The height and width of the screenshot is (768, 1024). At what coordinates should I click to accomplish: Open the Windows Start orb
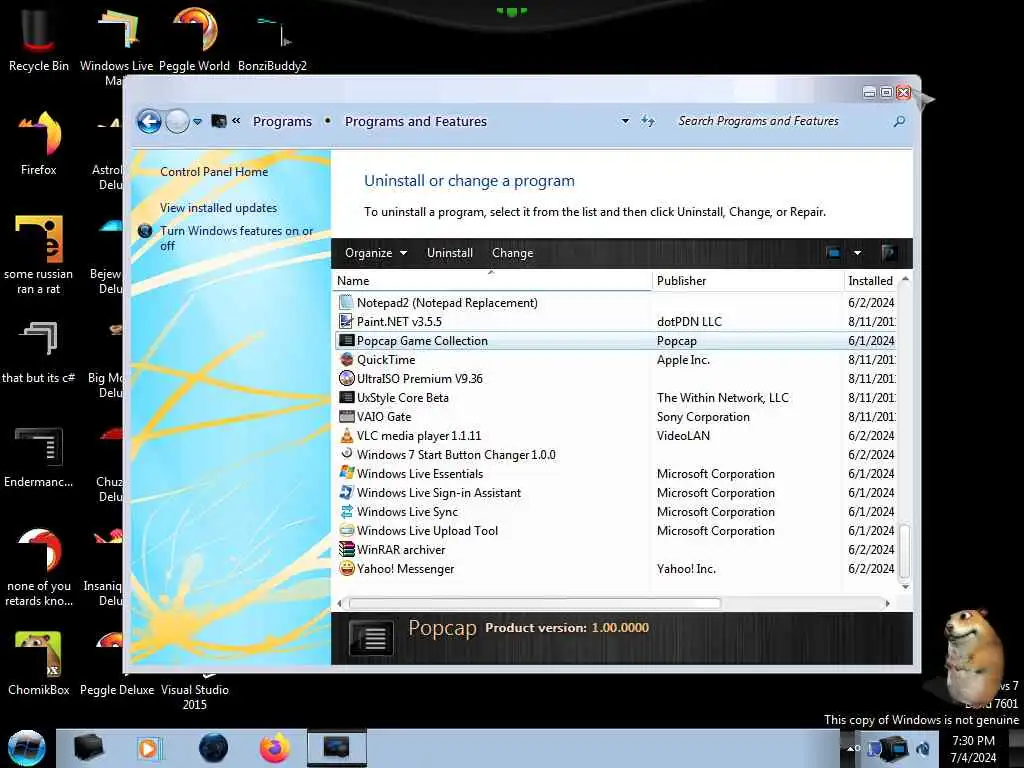[26, 748]
